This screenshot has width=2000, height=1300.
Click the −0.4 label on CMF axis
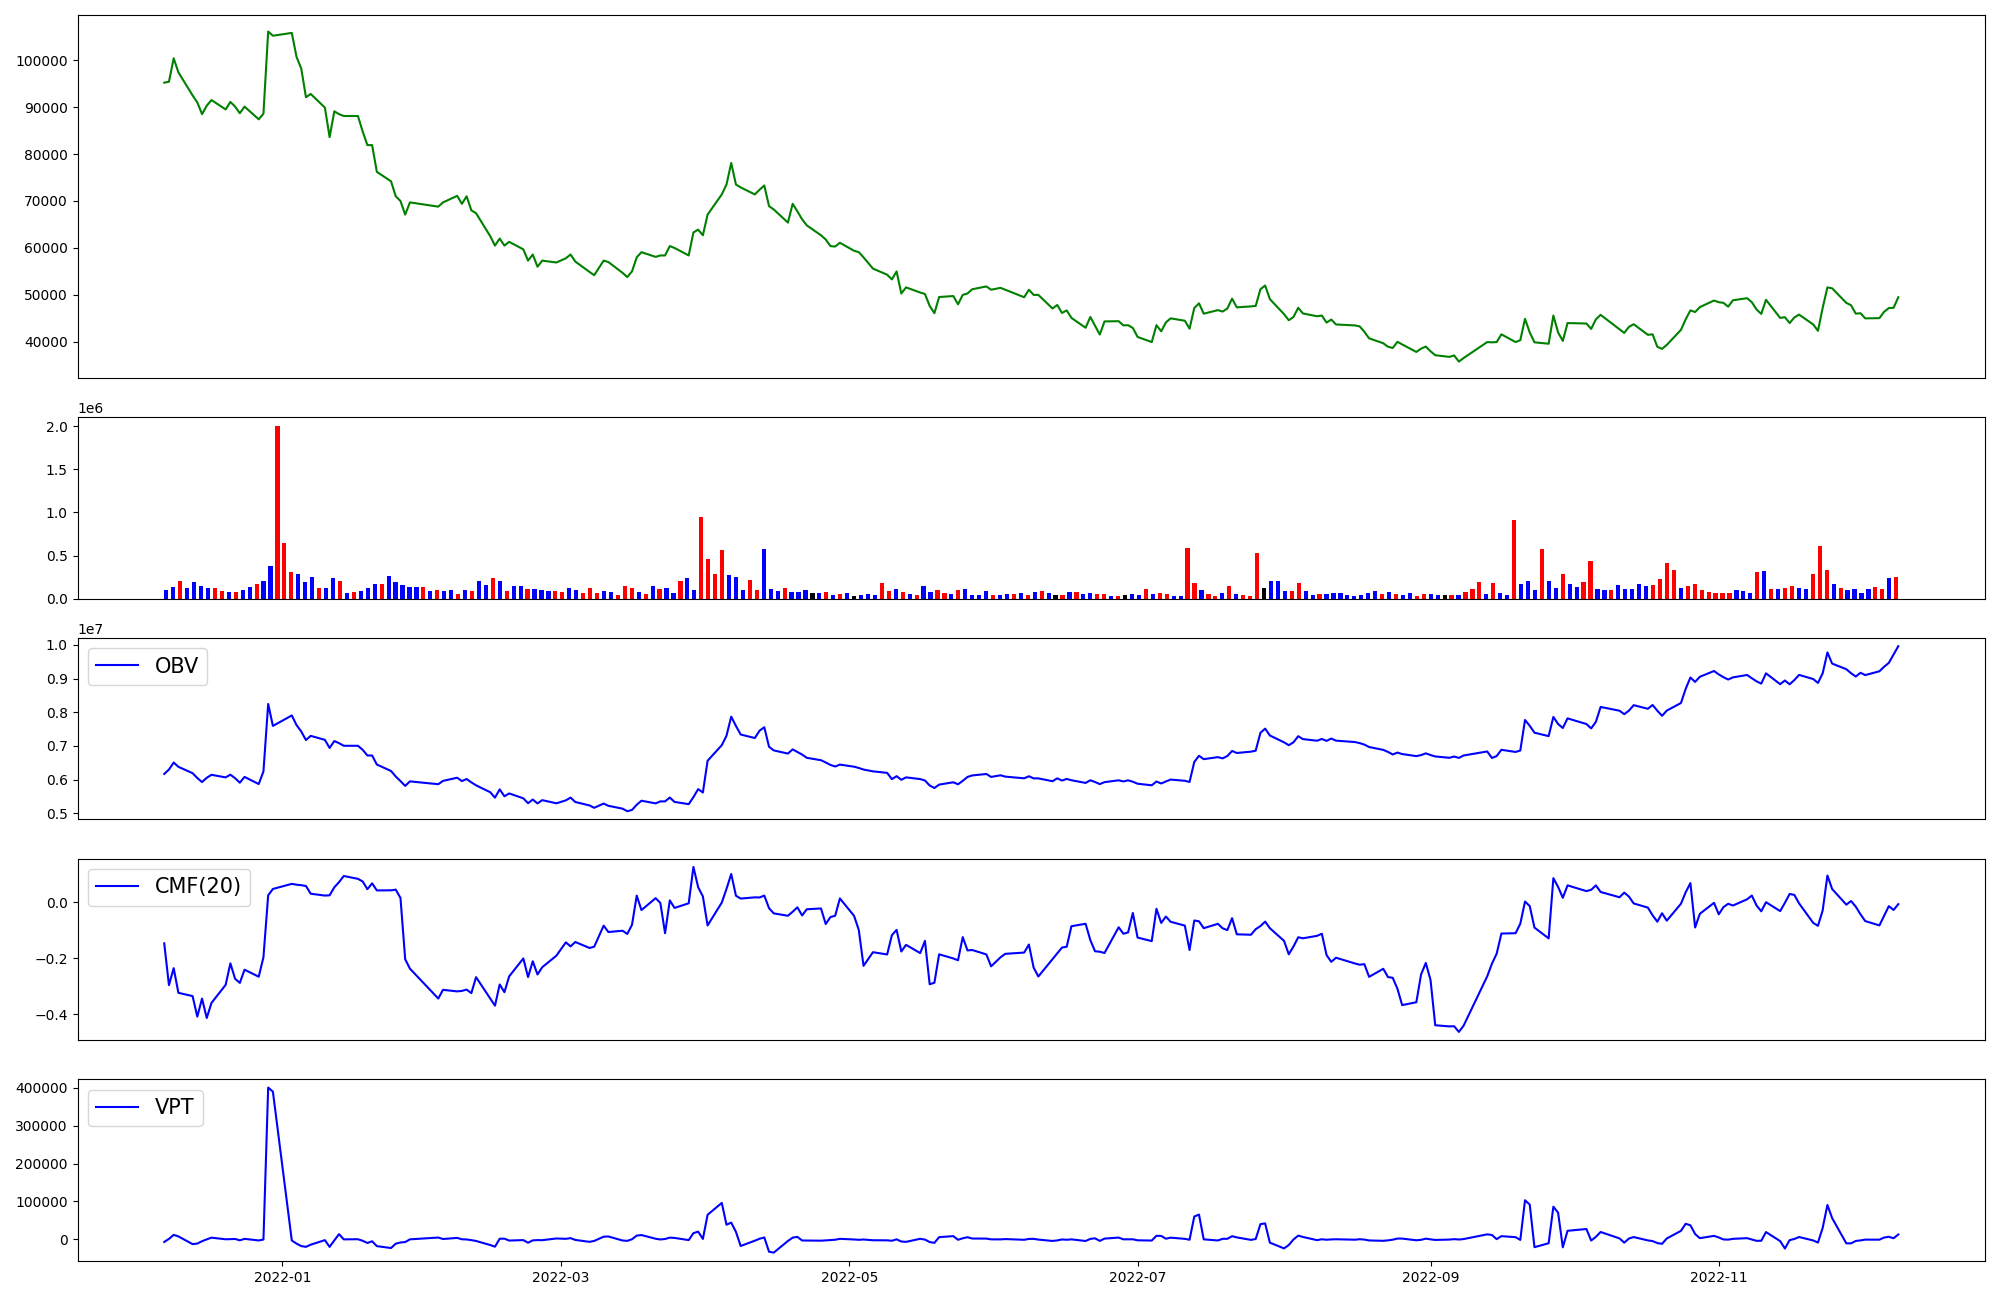click(x=50, y=1015)
